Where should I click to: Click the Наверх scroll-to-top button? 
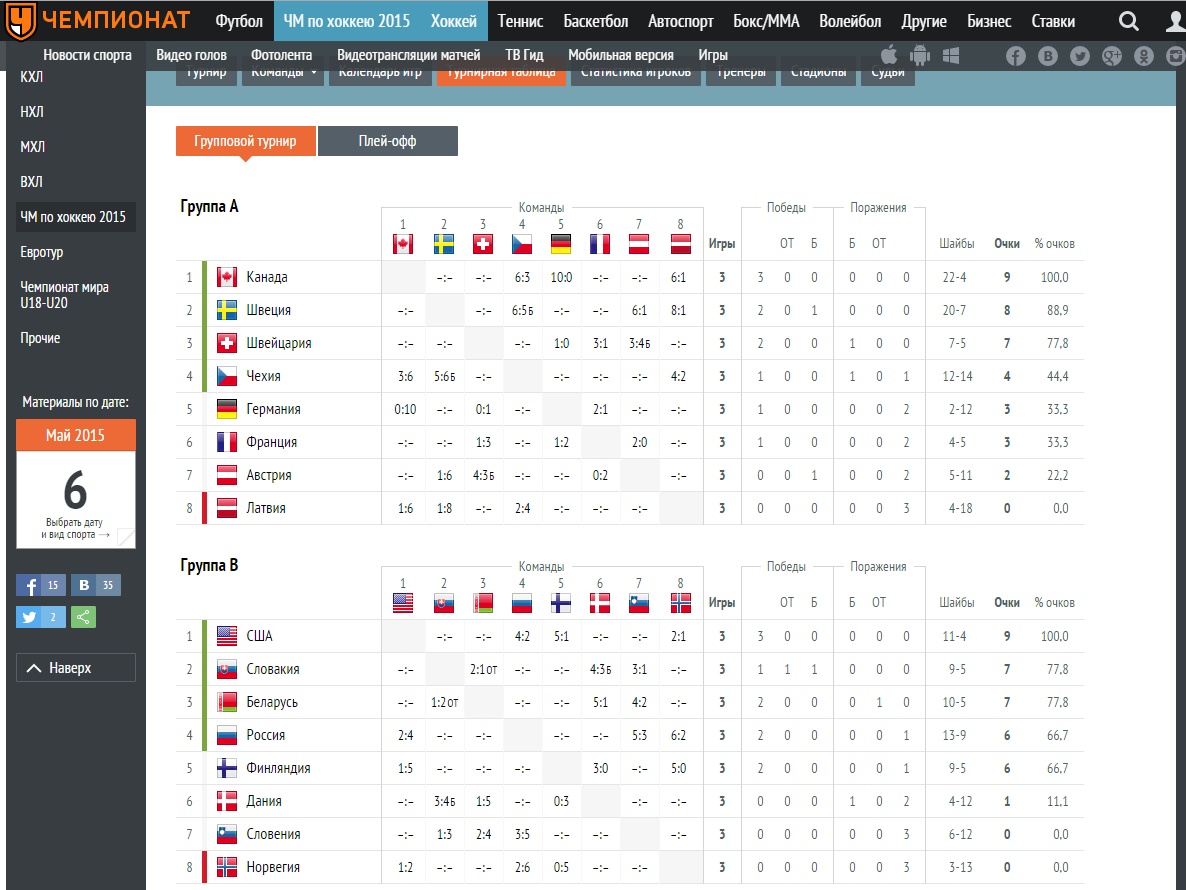76,668
